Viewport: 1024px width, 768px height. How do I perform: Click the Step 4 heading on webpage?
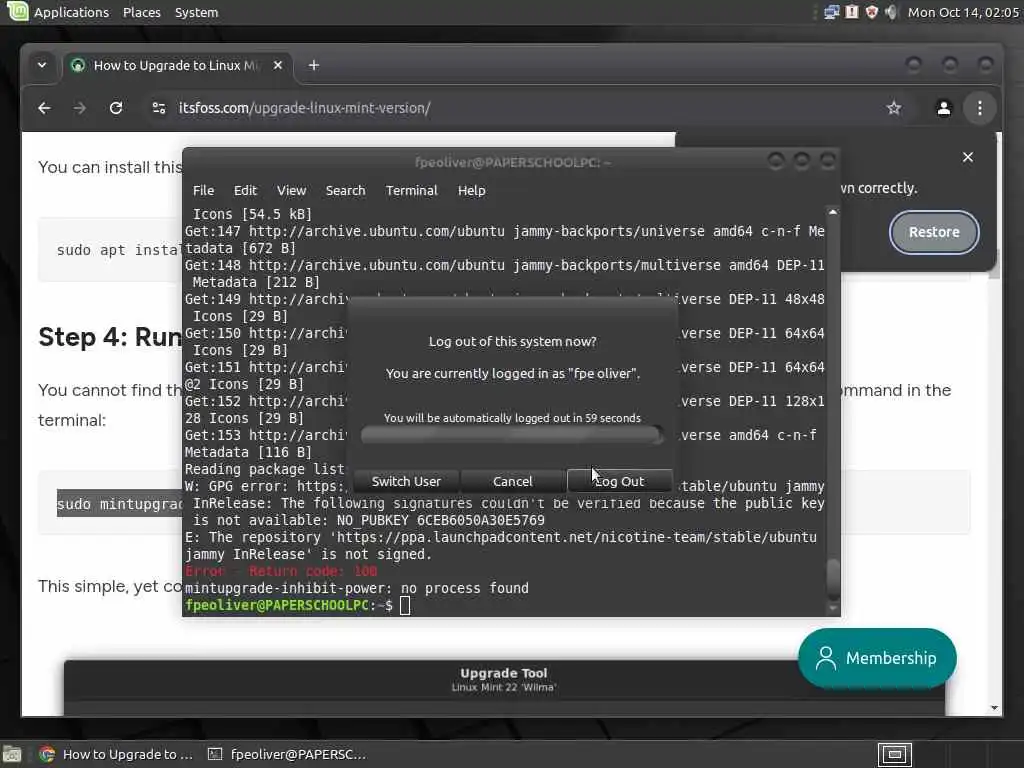click(x=110, y=337)
